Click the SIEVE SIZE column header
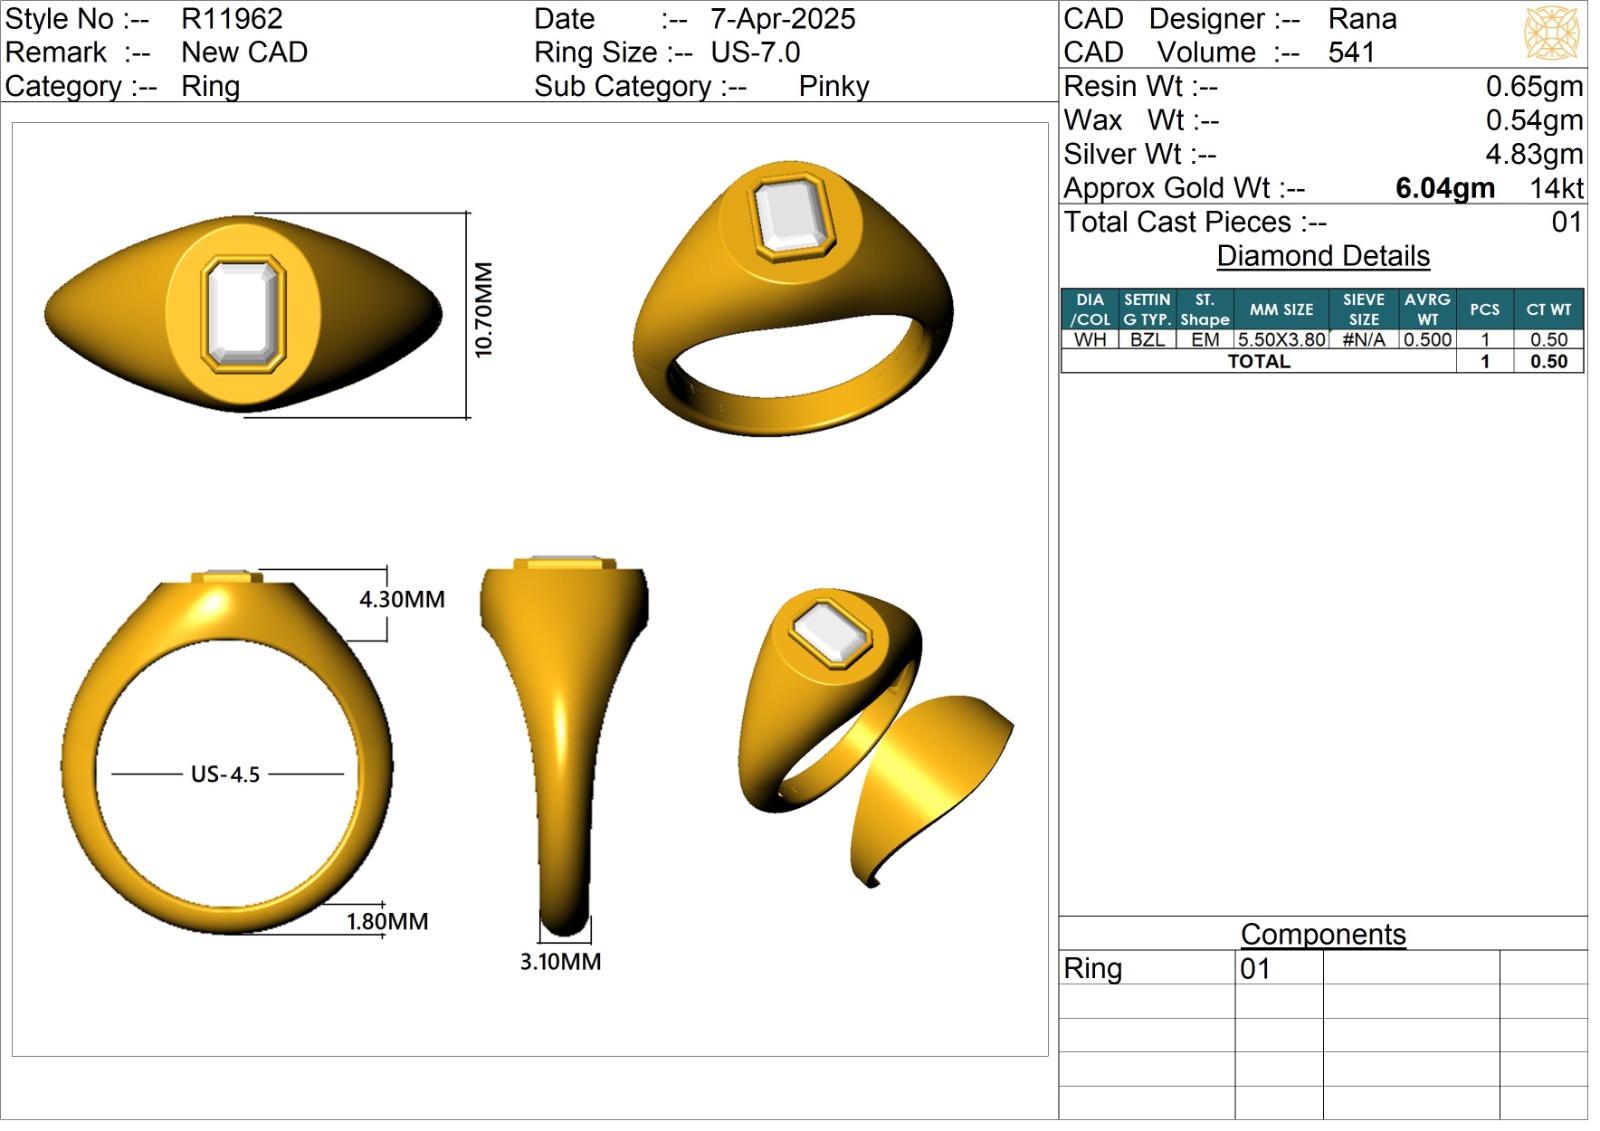 (x=1363, y=310)
